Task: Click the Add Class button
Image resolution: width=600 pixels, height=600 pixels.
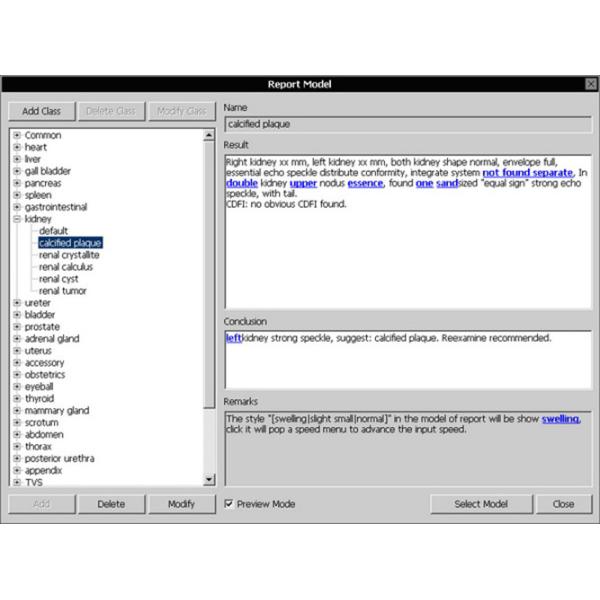Action: click(x=42, y=111)
